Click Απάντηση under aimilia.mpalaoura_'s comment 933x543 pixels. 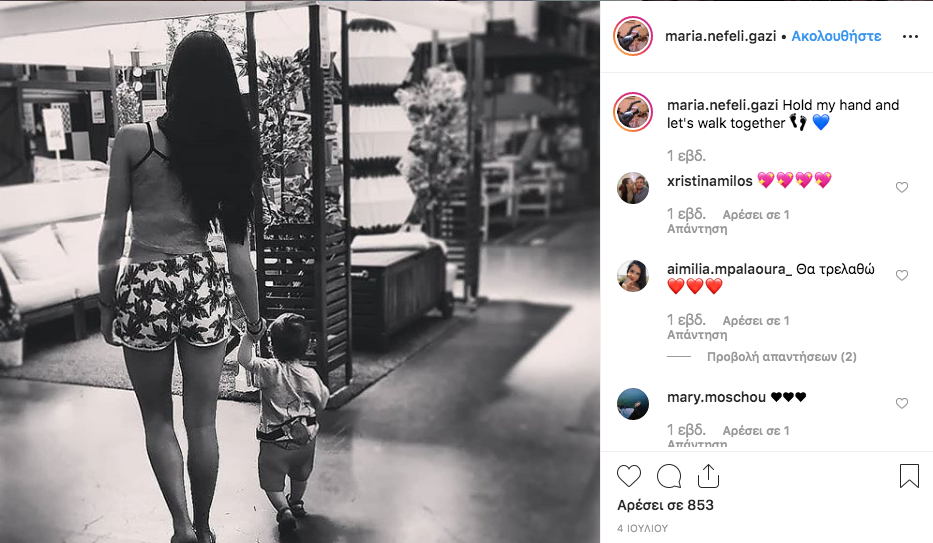coord(697,335)
